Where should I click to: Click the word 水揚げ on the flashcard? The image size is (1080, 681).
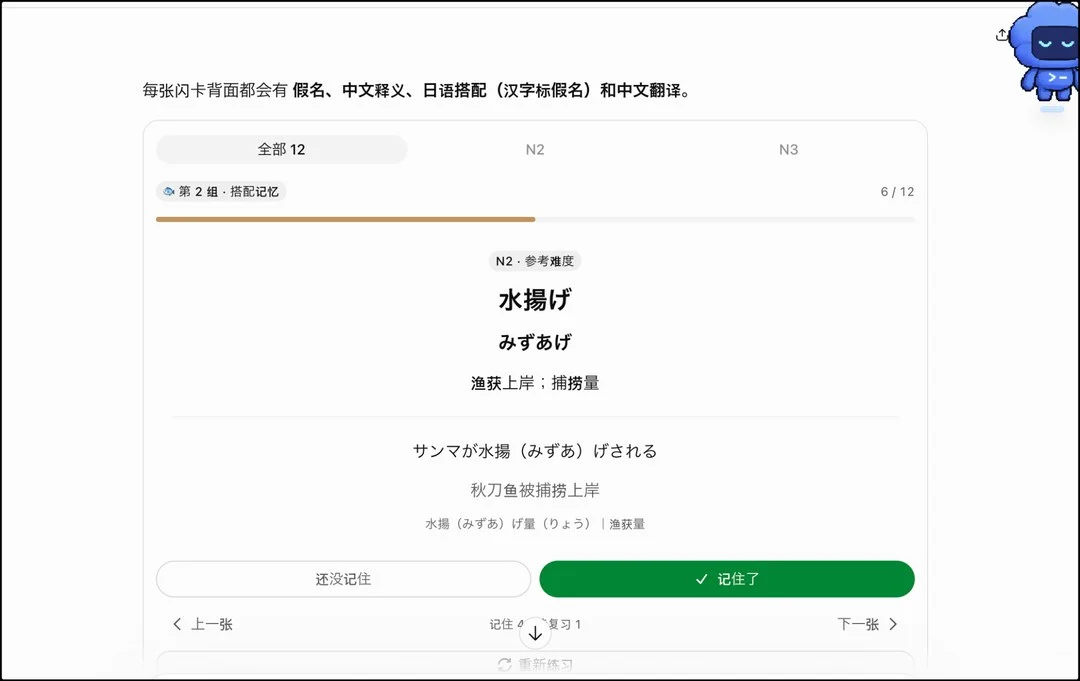pyautogui.click(x=534, y=300)
